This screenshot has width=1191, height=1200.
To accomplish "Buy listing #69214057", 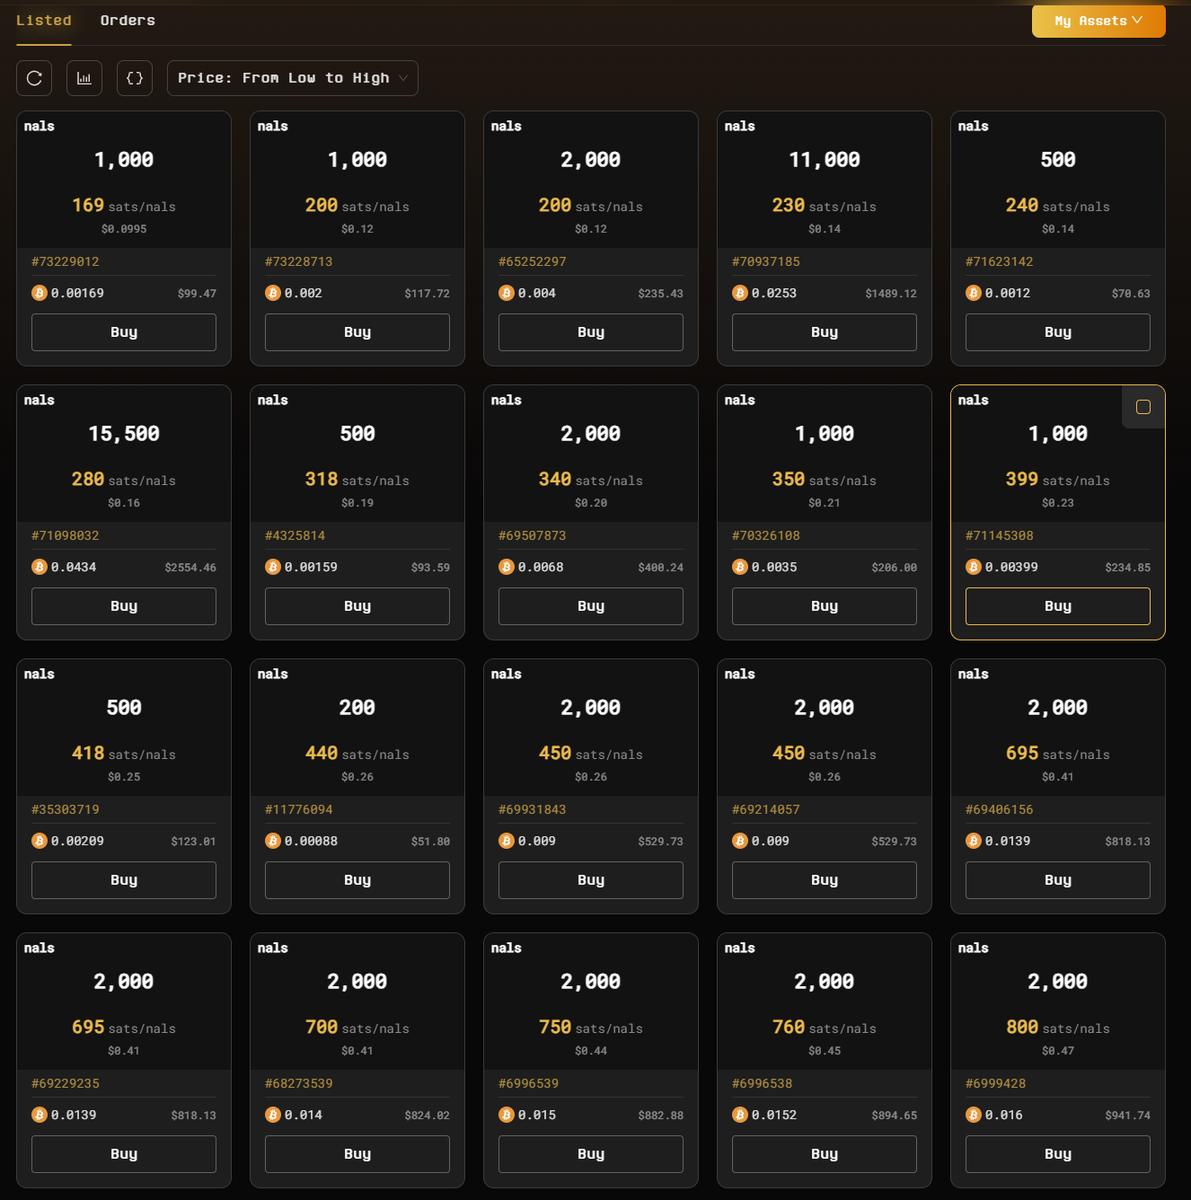I will [x=824, y=880].
